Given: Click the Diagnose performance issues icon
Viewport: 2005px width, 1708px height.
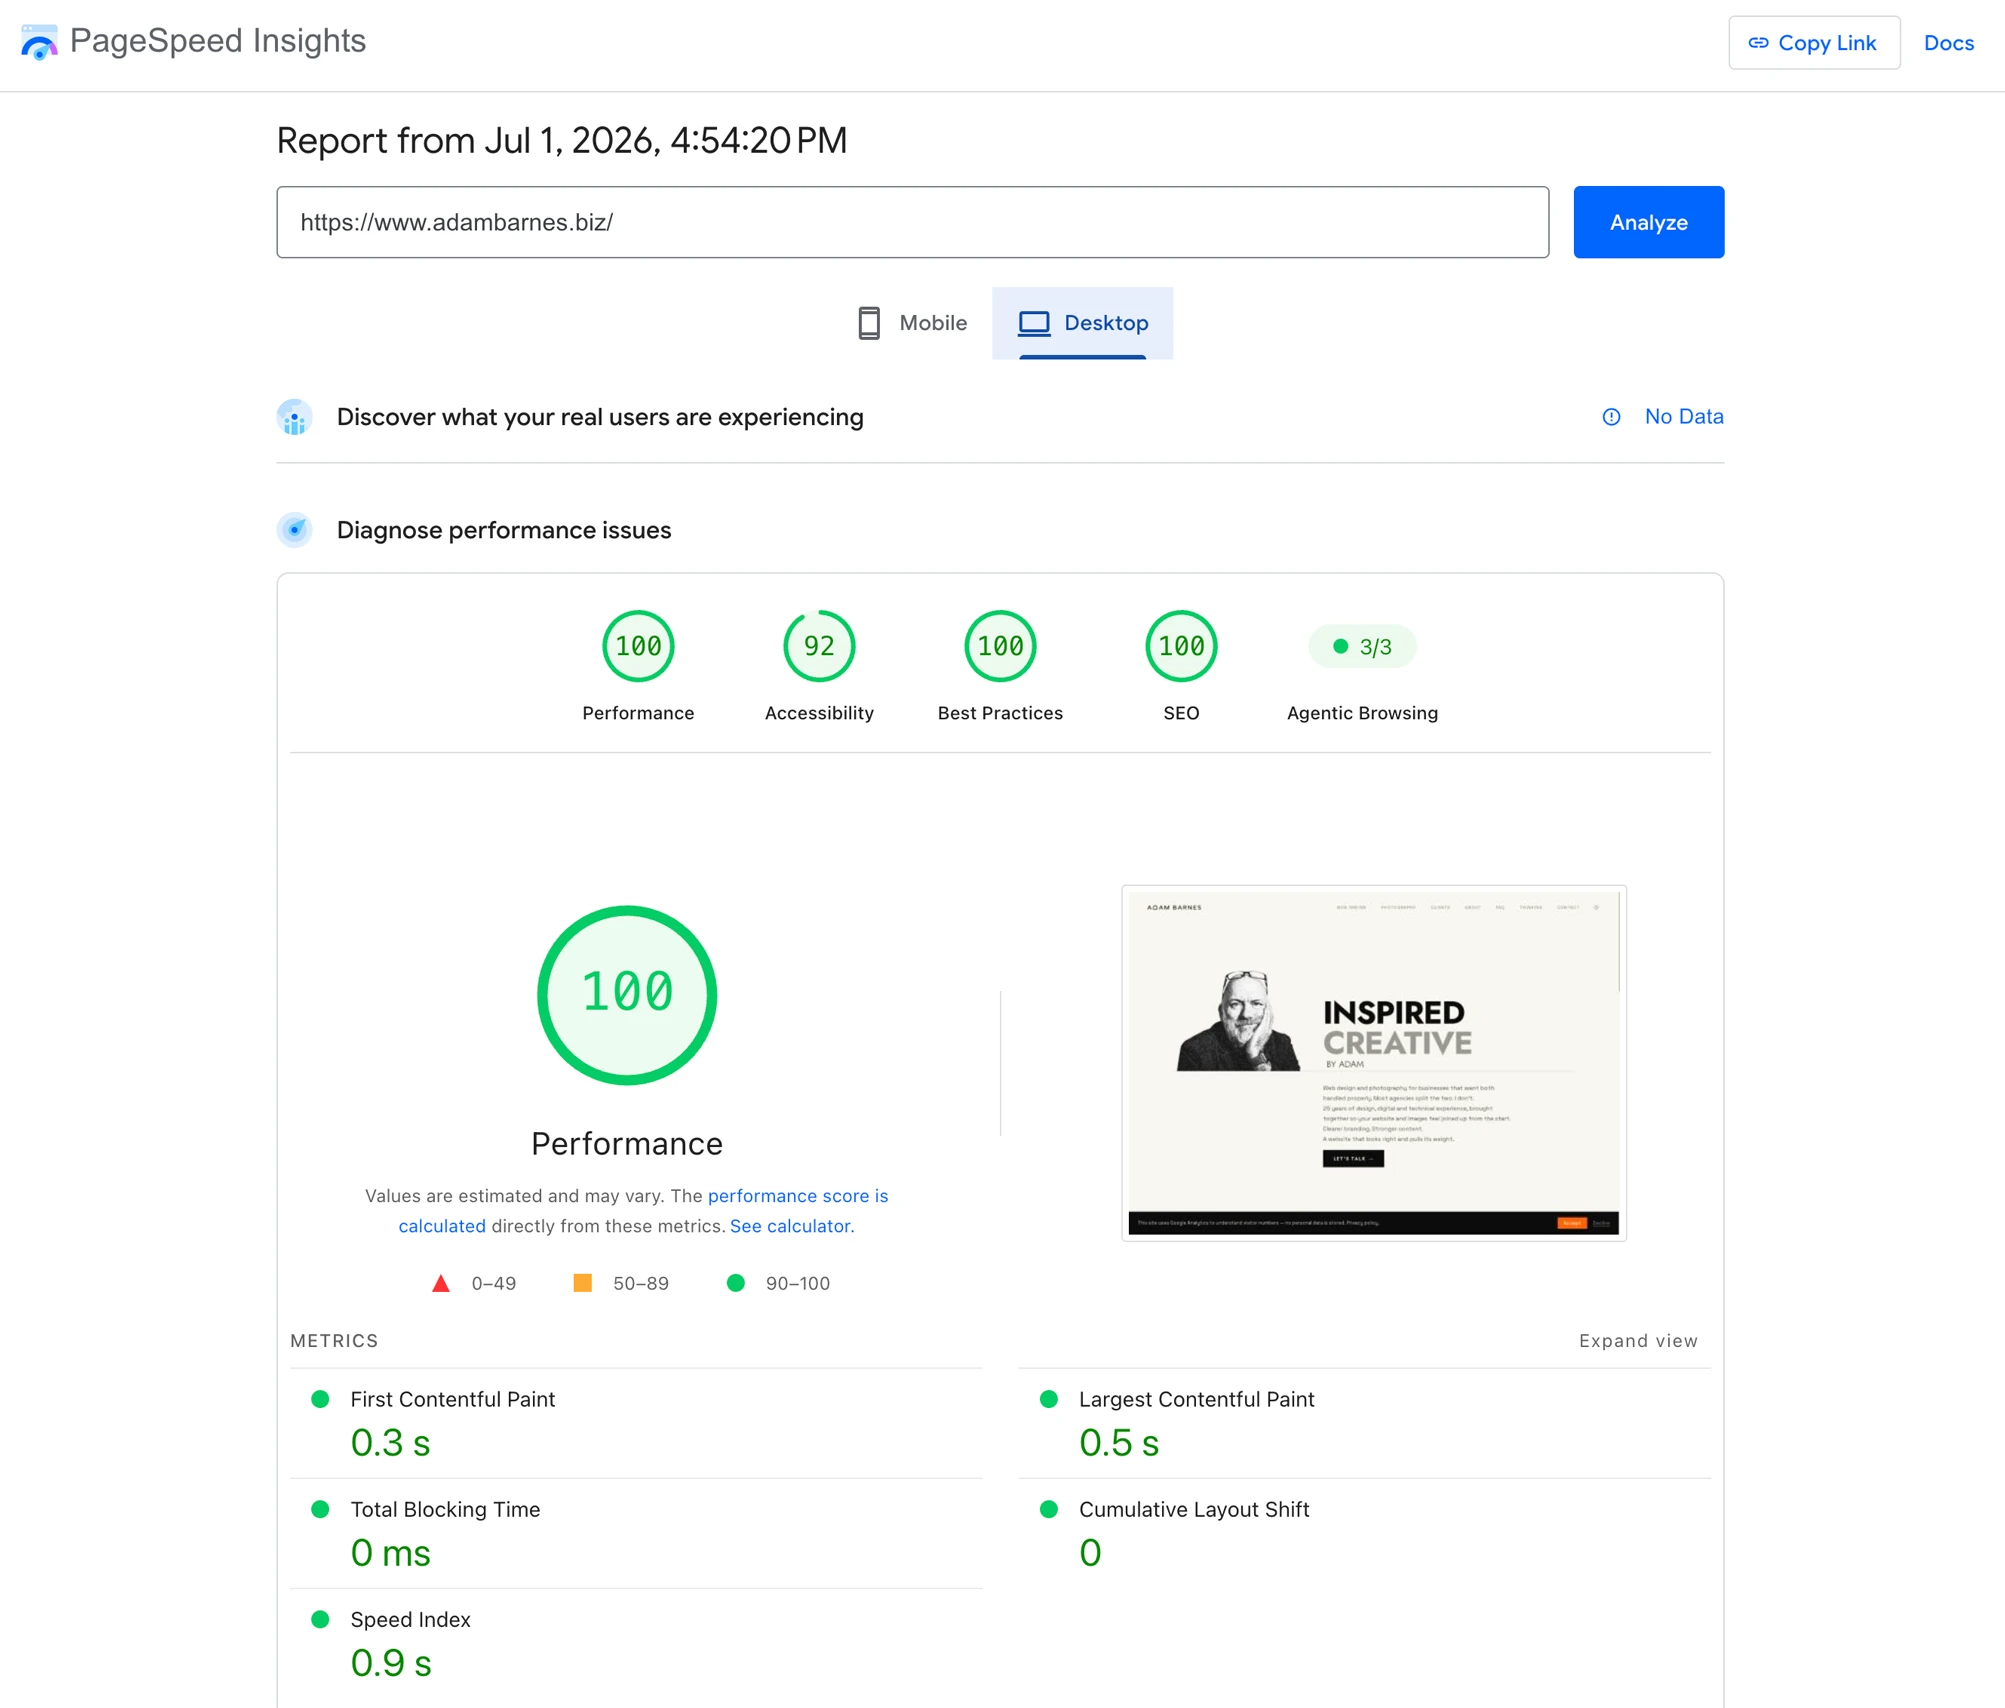Looking at the screenshot, I should click(294, 530).
